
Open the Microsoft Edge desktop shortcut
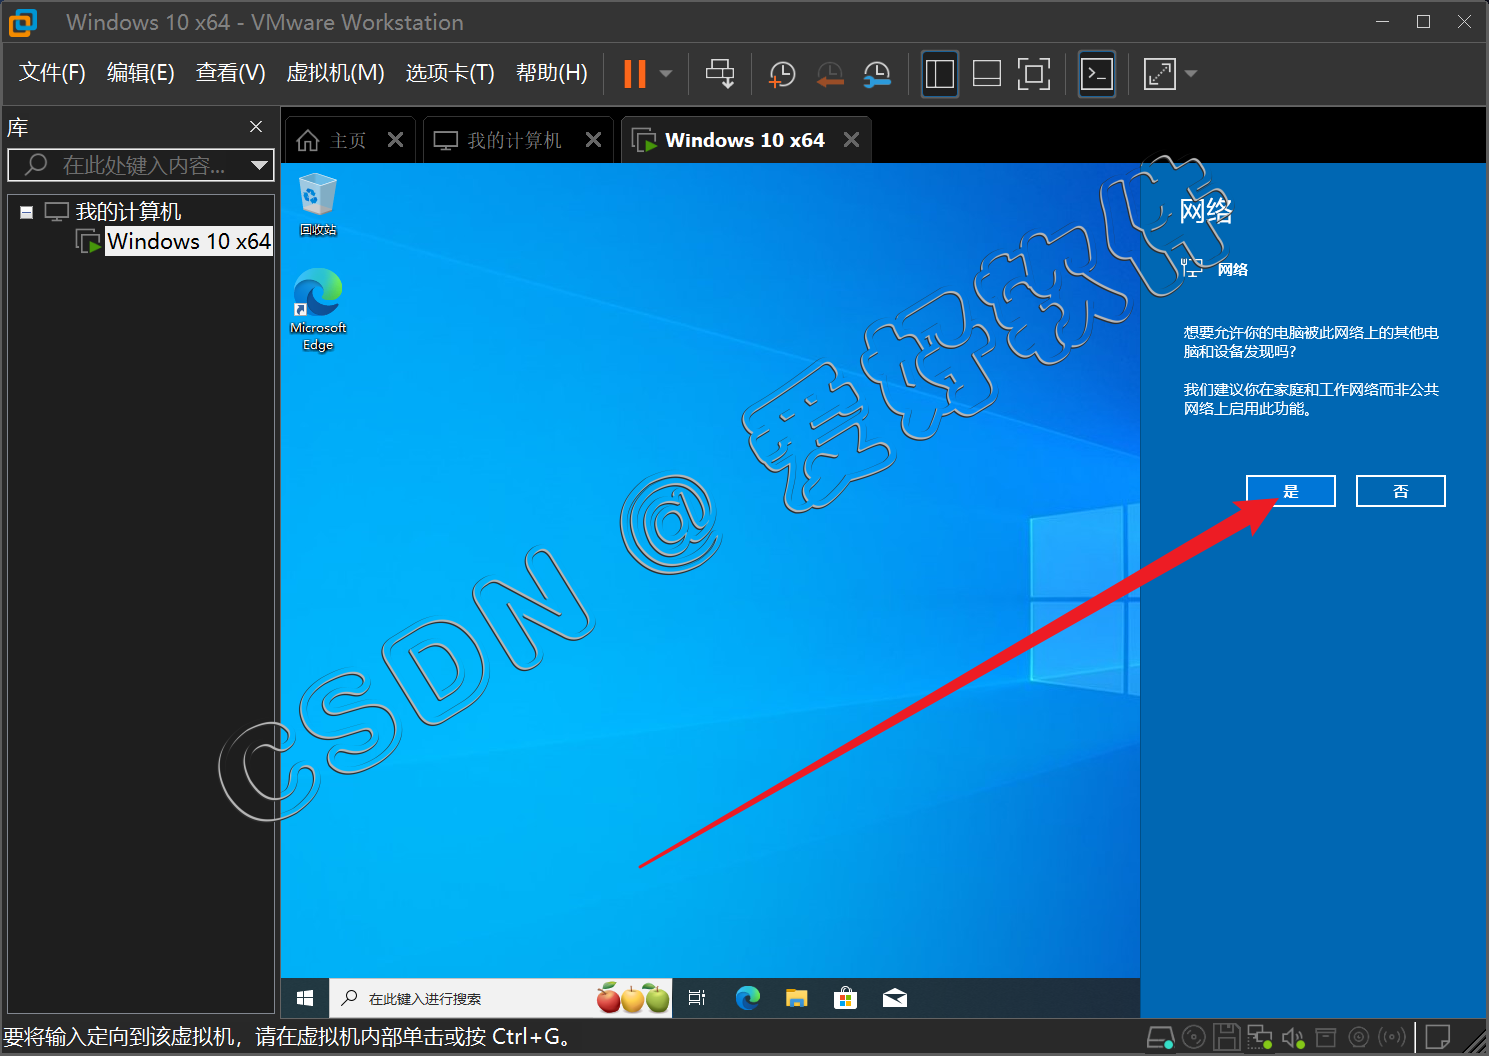tap(318, 310)
